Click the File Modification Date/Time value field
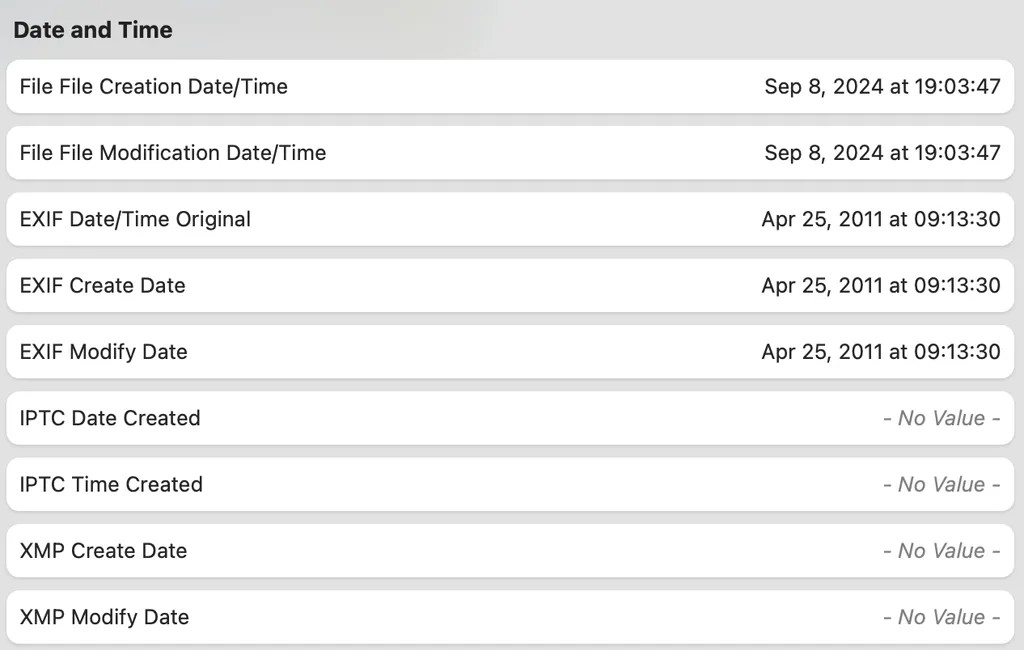This screenshot has height=650, width=1024. click(x=882, y=153)
